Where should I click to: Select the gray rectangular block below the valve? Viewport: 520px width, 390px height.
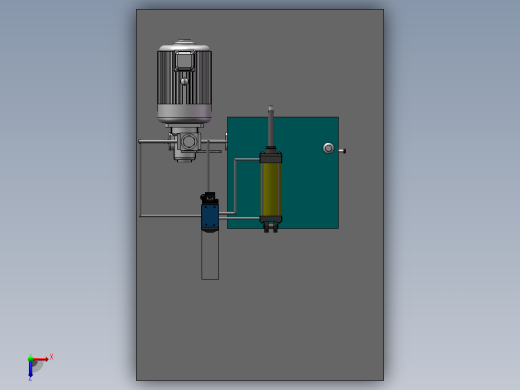(210, 256)
